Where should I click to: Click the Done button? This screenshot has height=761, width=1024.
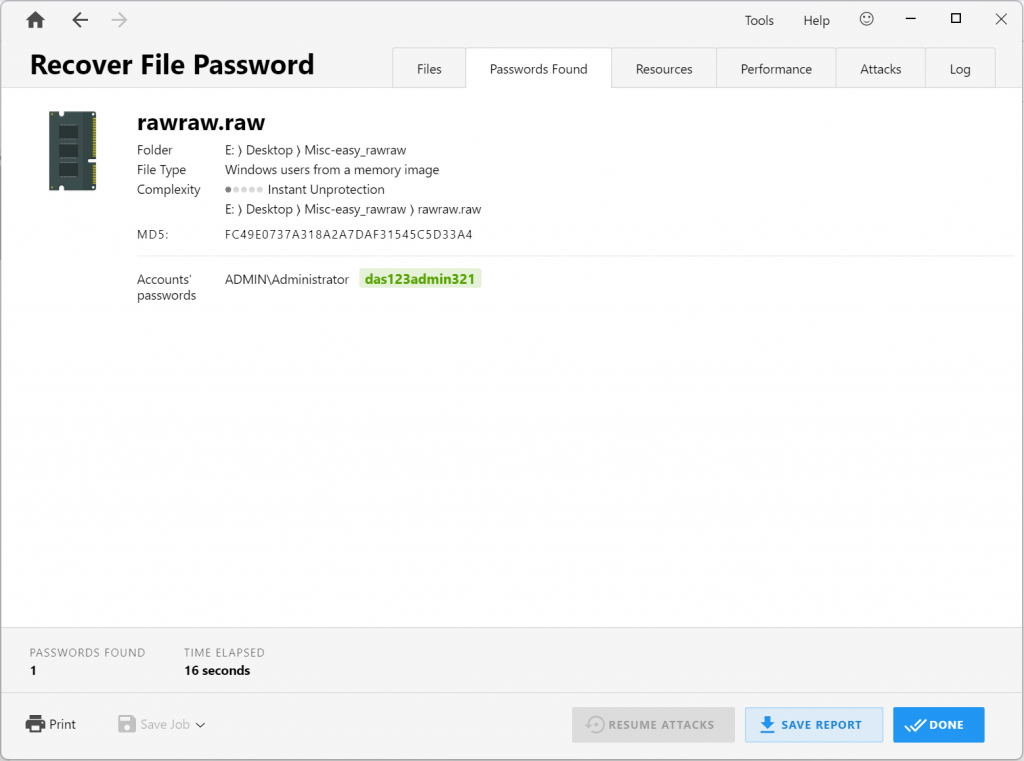pos(938,725)
